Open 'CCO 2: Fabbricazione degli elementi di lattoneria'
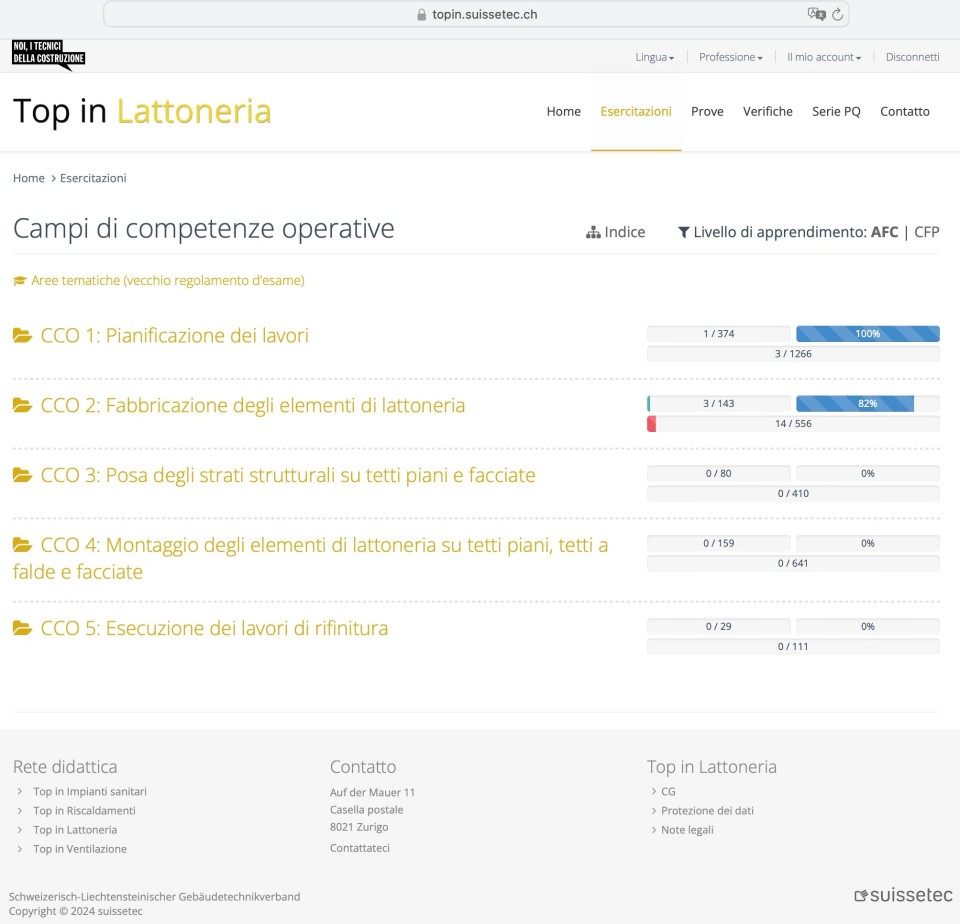 pos(253,405)
